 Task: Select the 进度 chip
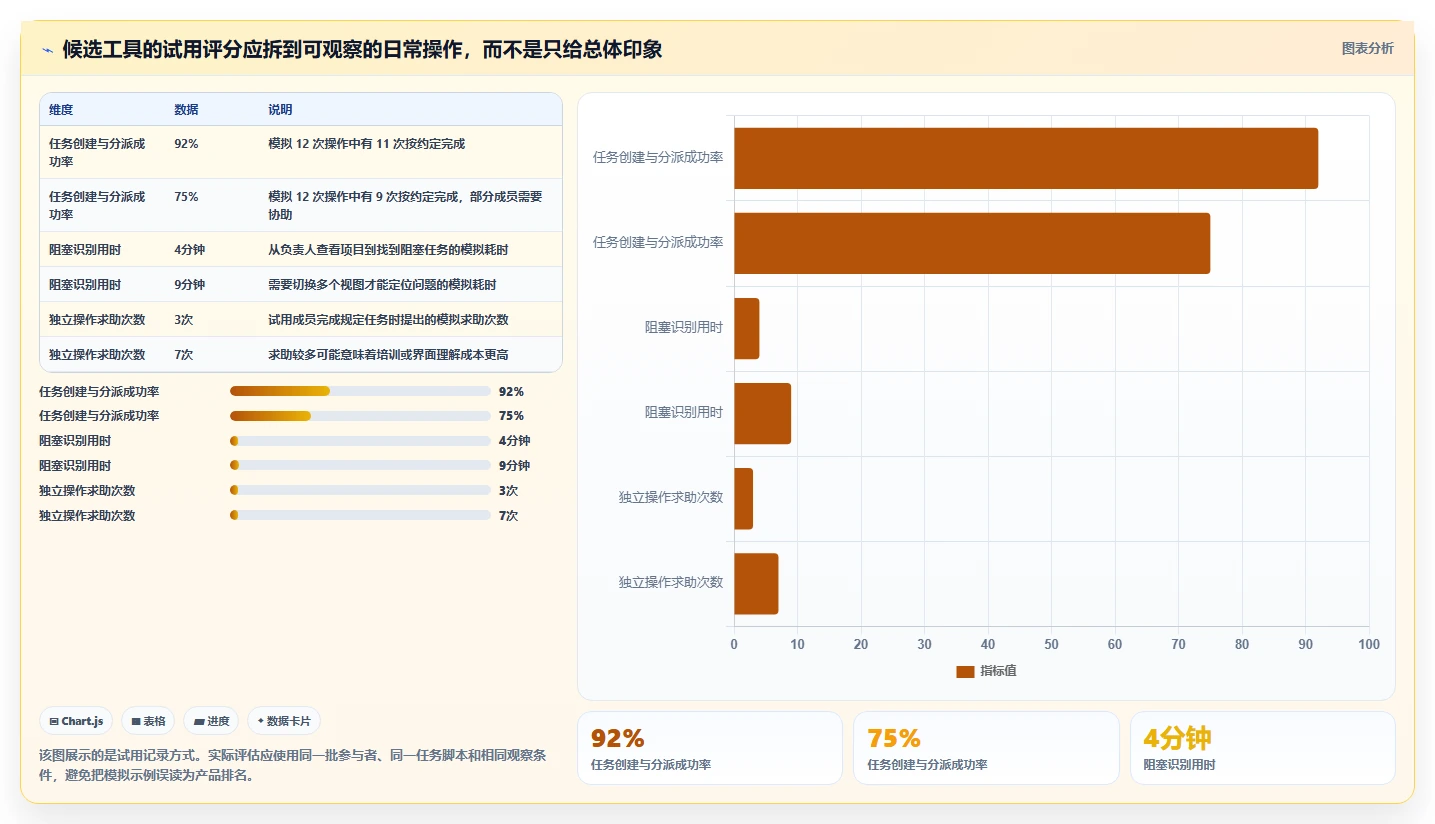coord(211,721)
